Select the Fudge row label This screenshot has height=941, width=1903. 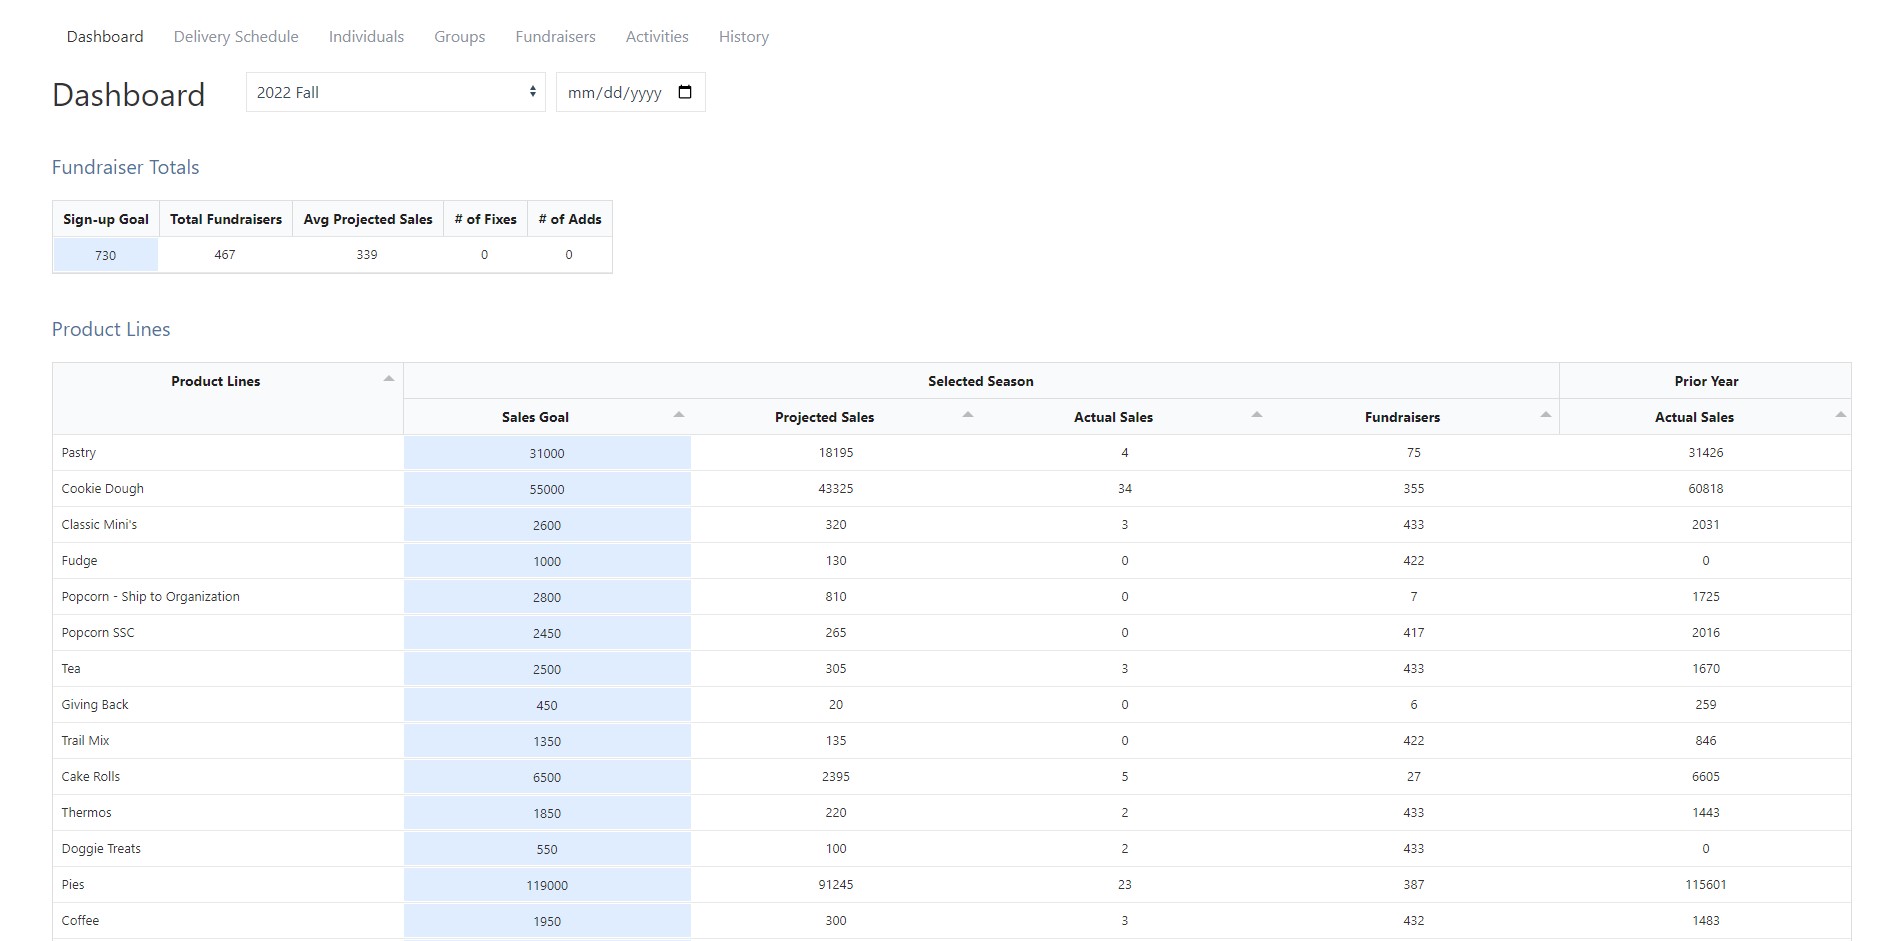(79, 560)
